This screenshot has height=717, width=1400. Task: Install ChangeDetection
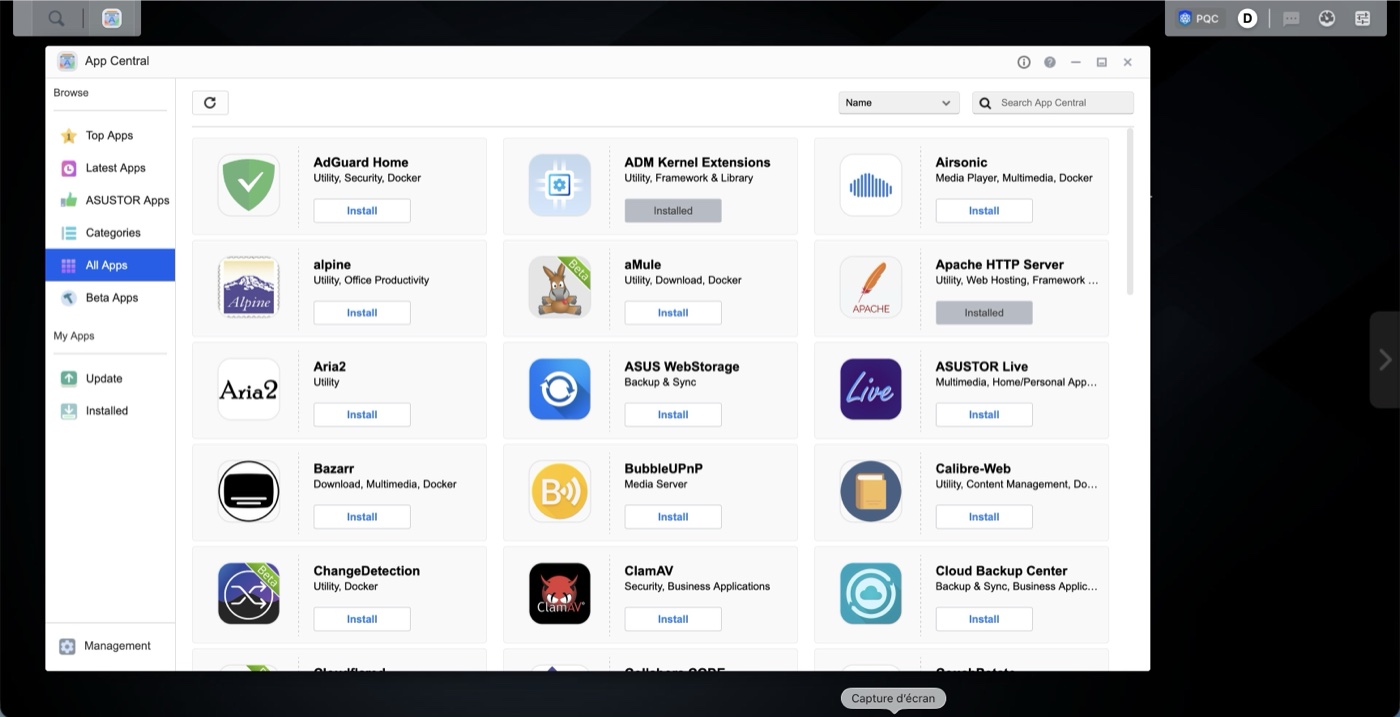pyautogui.click(x=362, y=619)
